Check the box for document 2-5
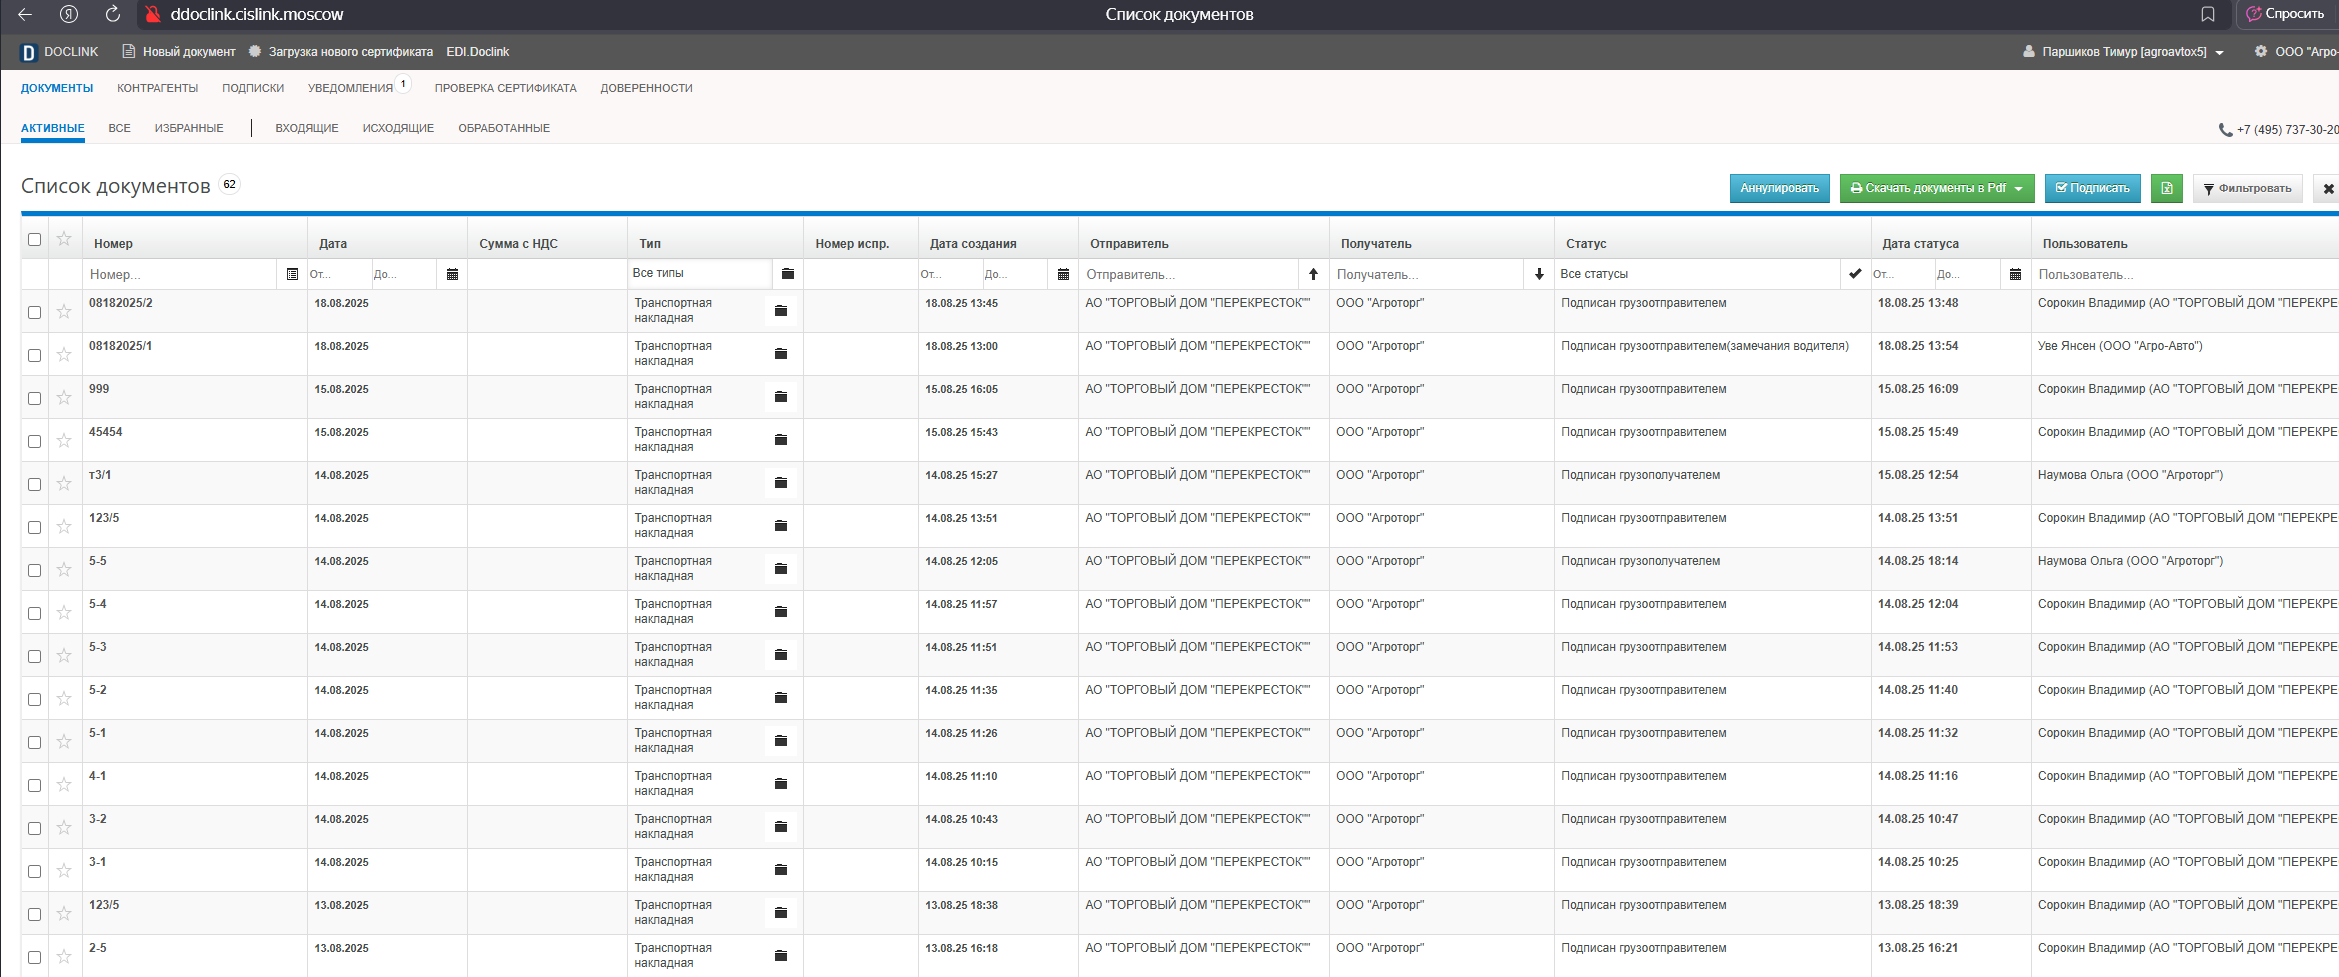 [x=34, y=957]
